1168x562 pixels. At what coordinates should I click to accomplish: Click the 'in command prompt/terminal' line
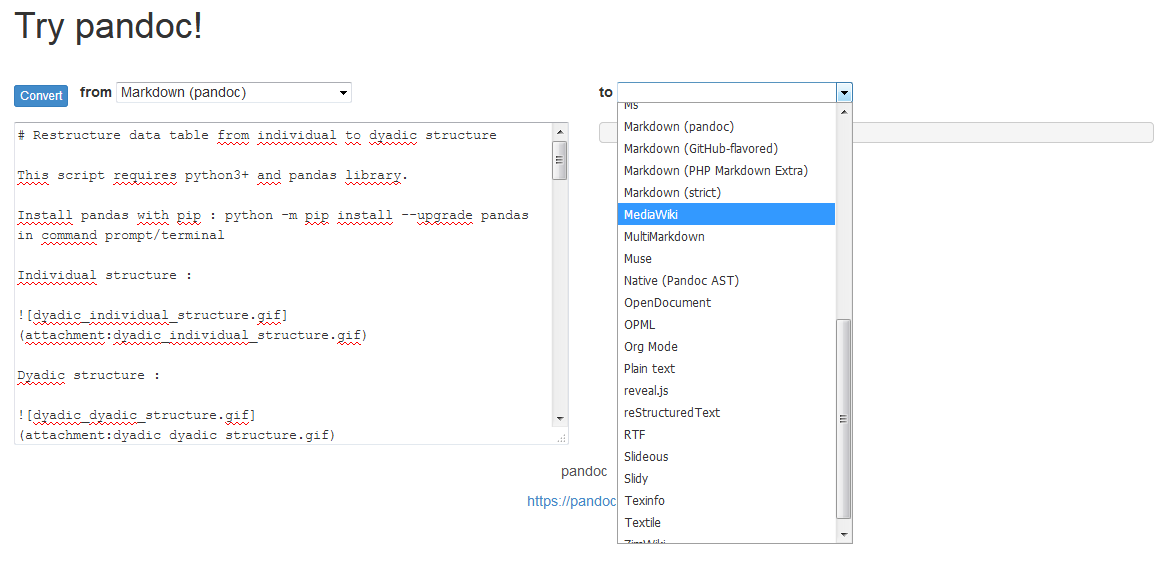tap(121, 236)
